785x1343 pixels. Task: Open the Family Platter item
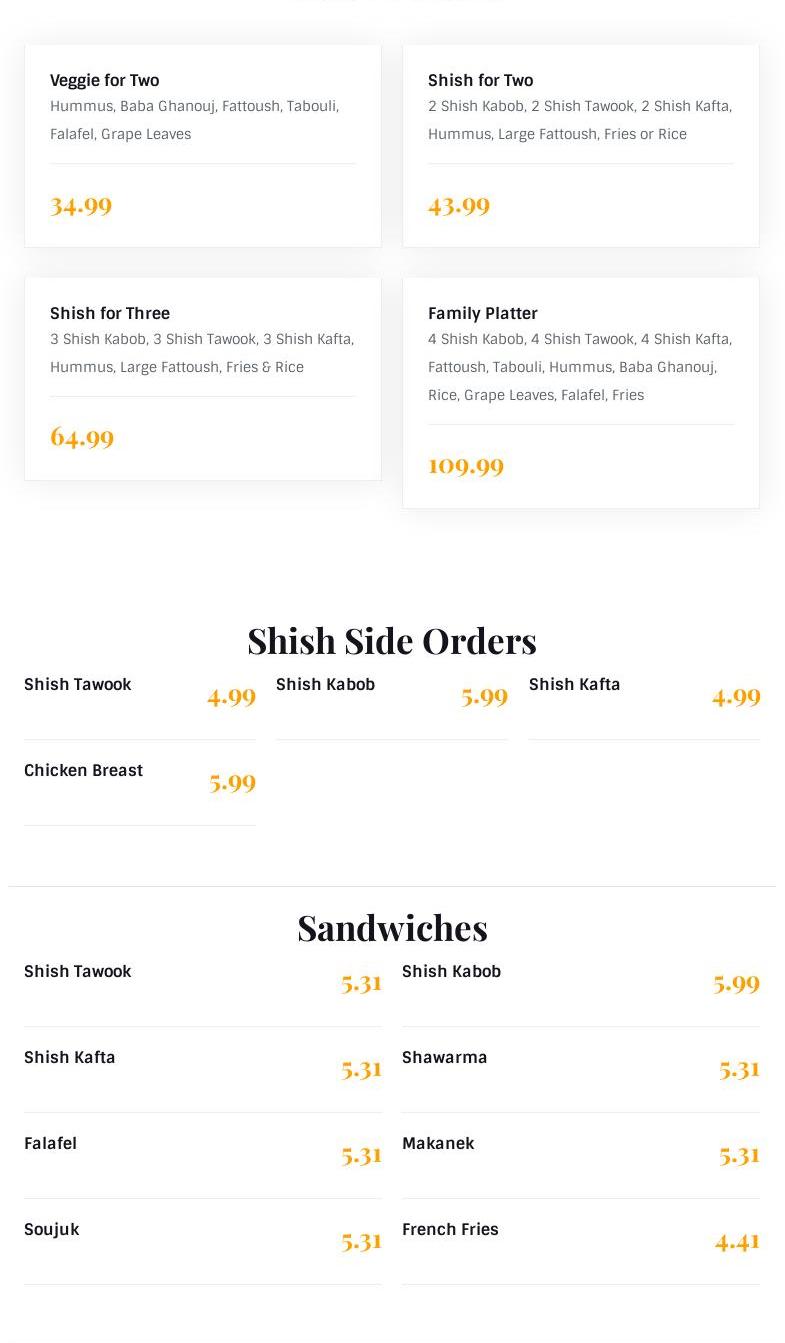(483, 313)
